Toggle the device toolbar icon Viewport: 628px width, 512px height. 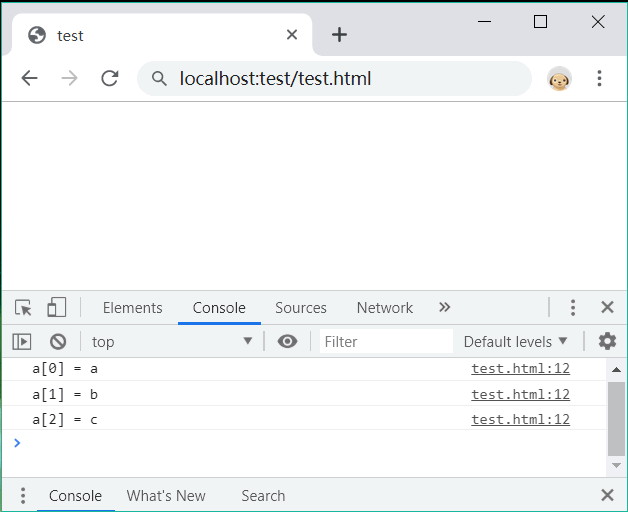[x=56, y=307]
